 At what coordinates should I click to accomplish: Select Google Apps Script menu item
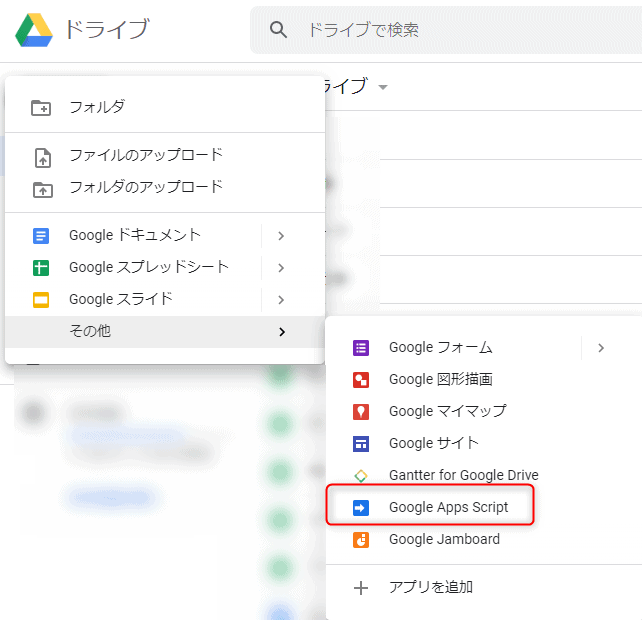(448, 507)
